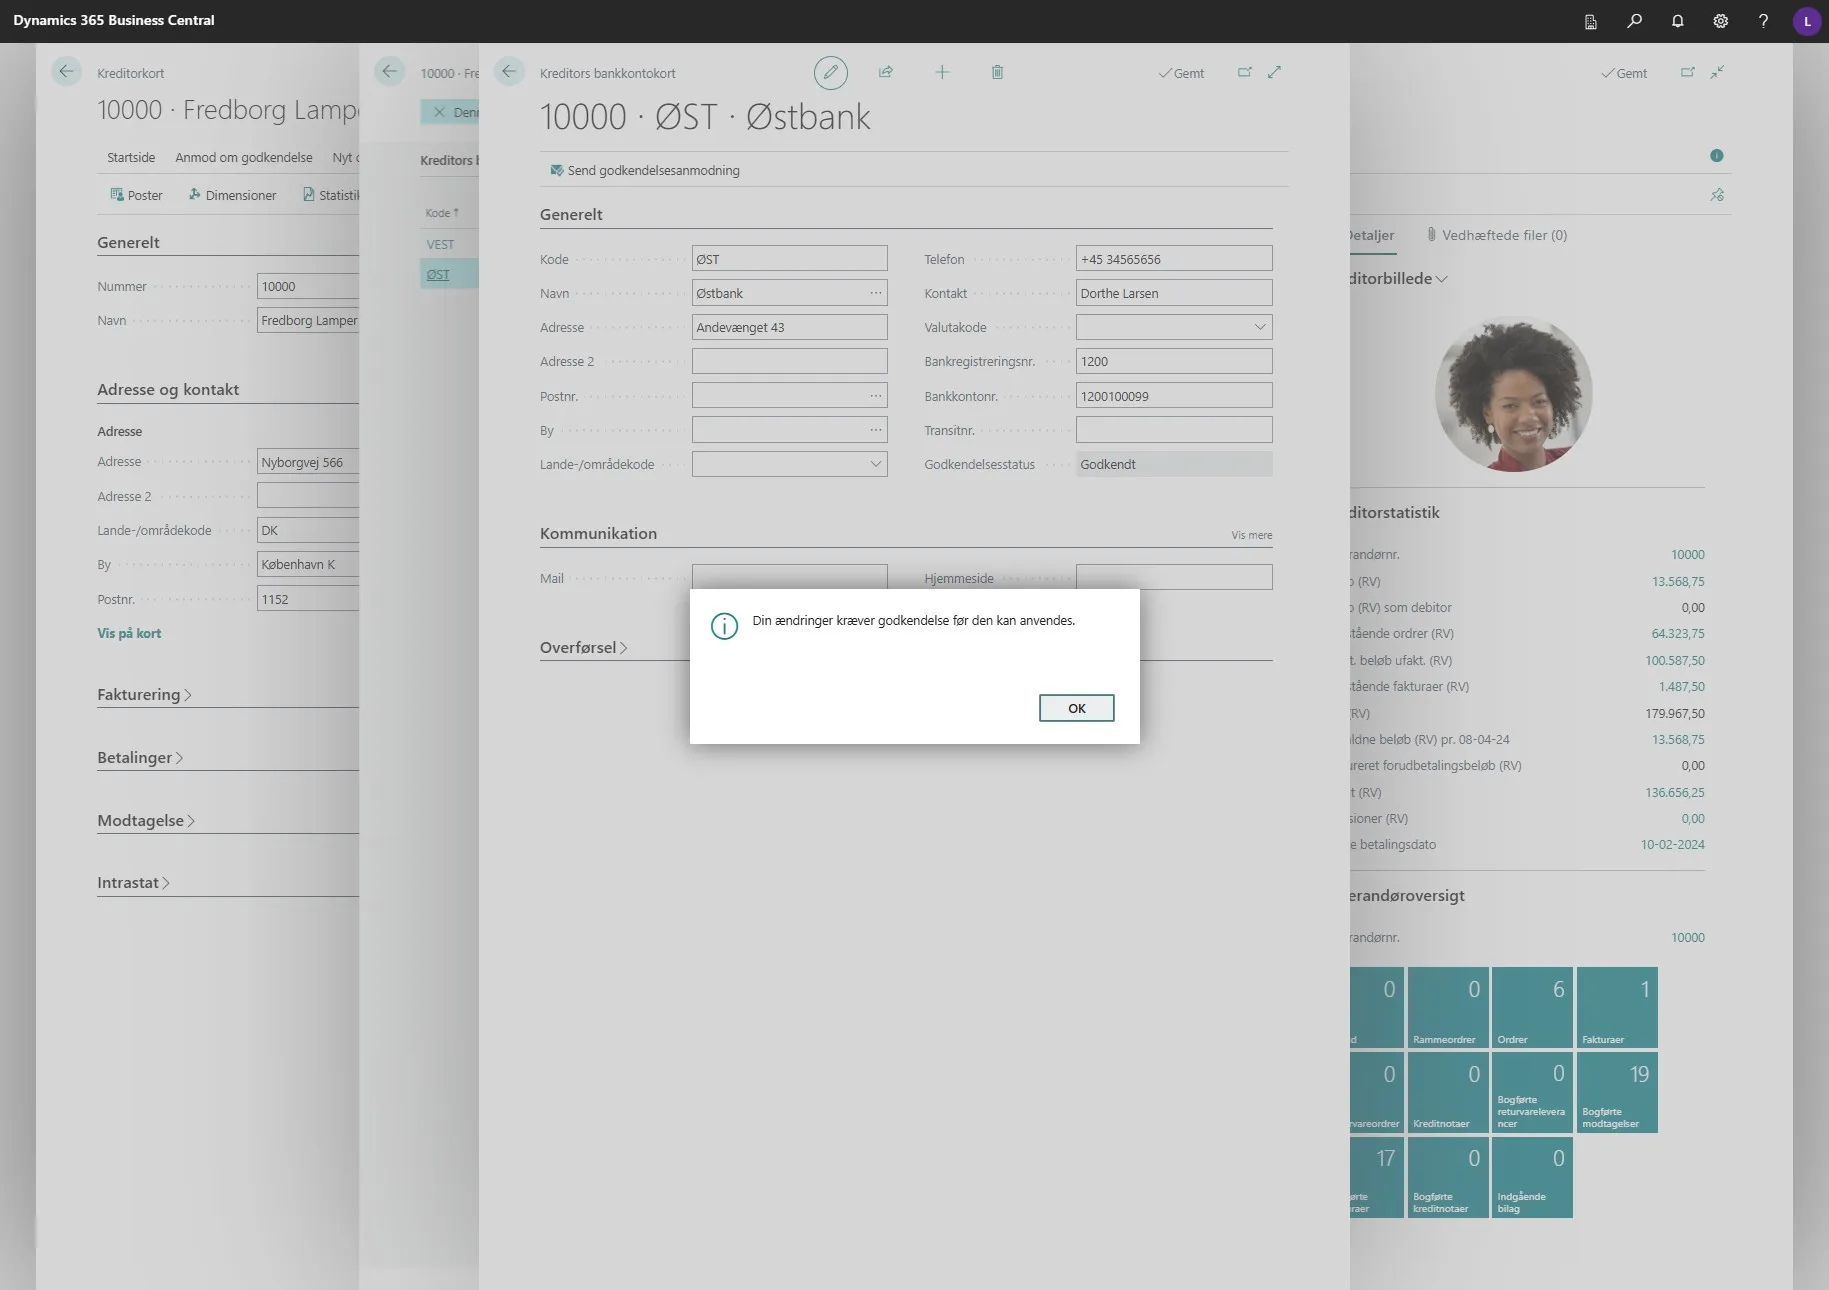This screenshot has height=1290, width=1829.
Task: Open the Ordrer tile showing 6
Action: click(1532, 1007)
